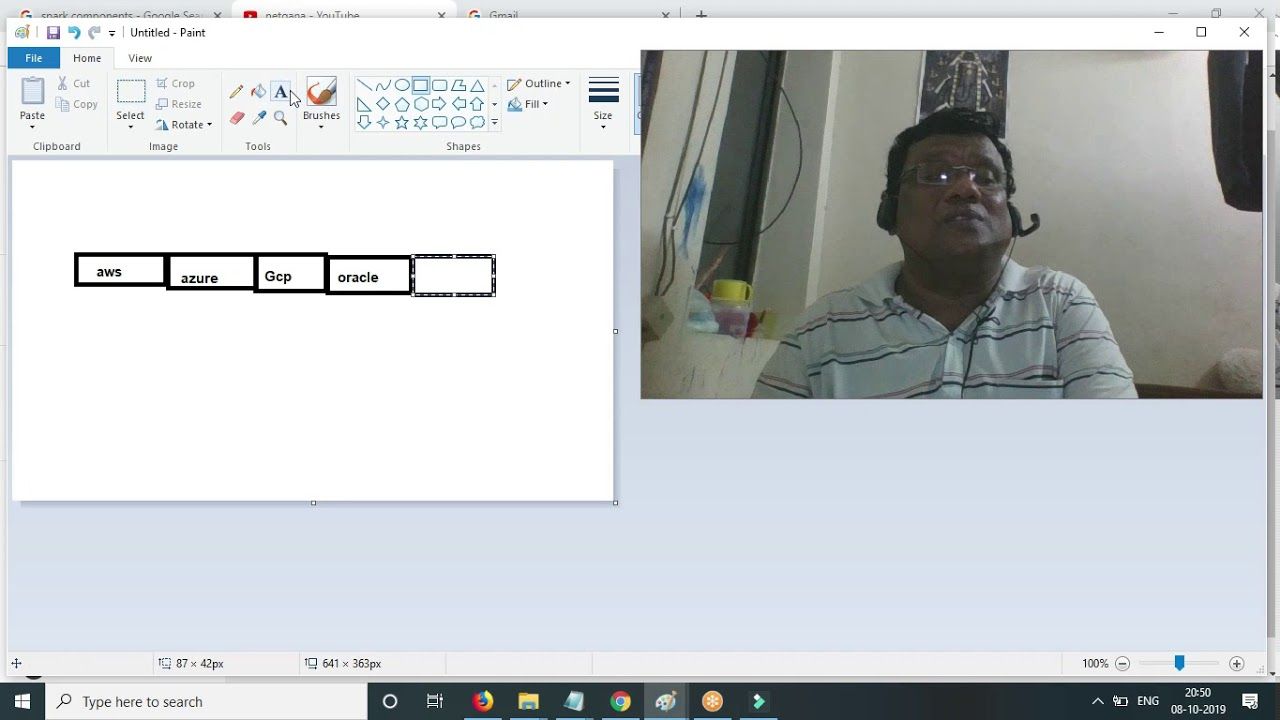Click the Windows search box

[x=206, y=702]
